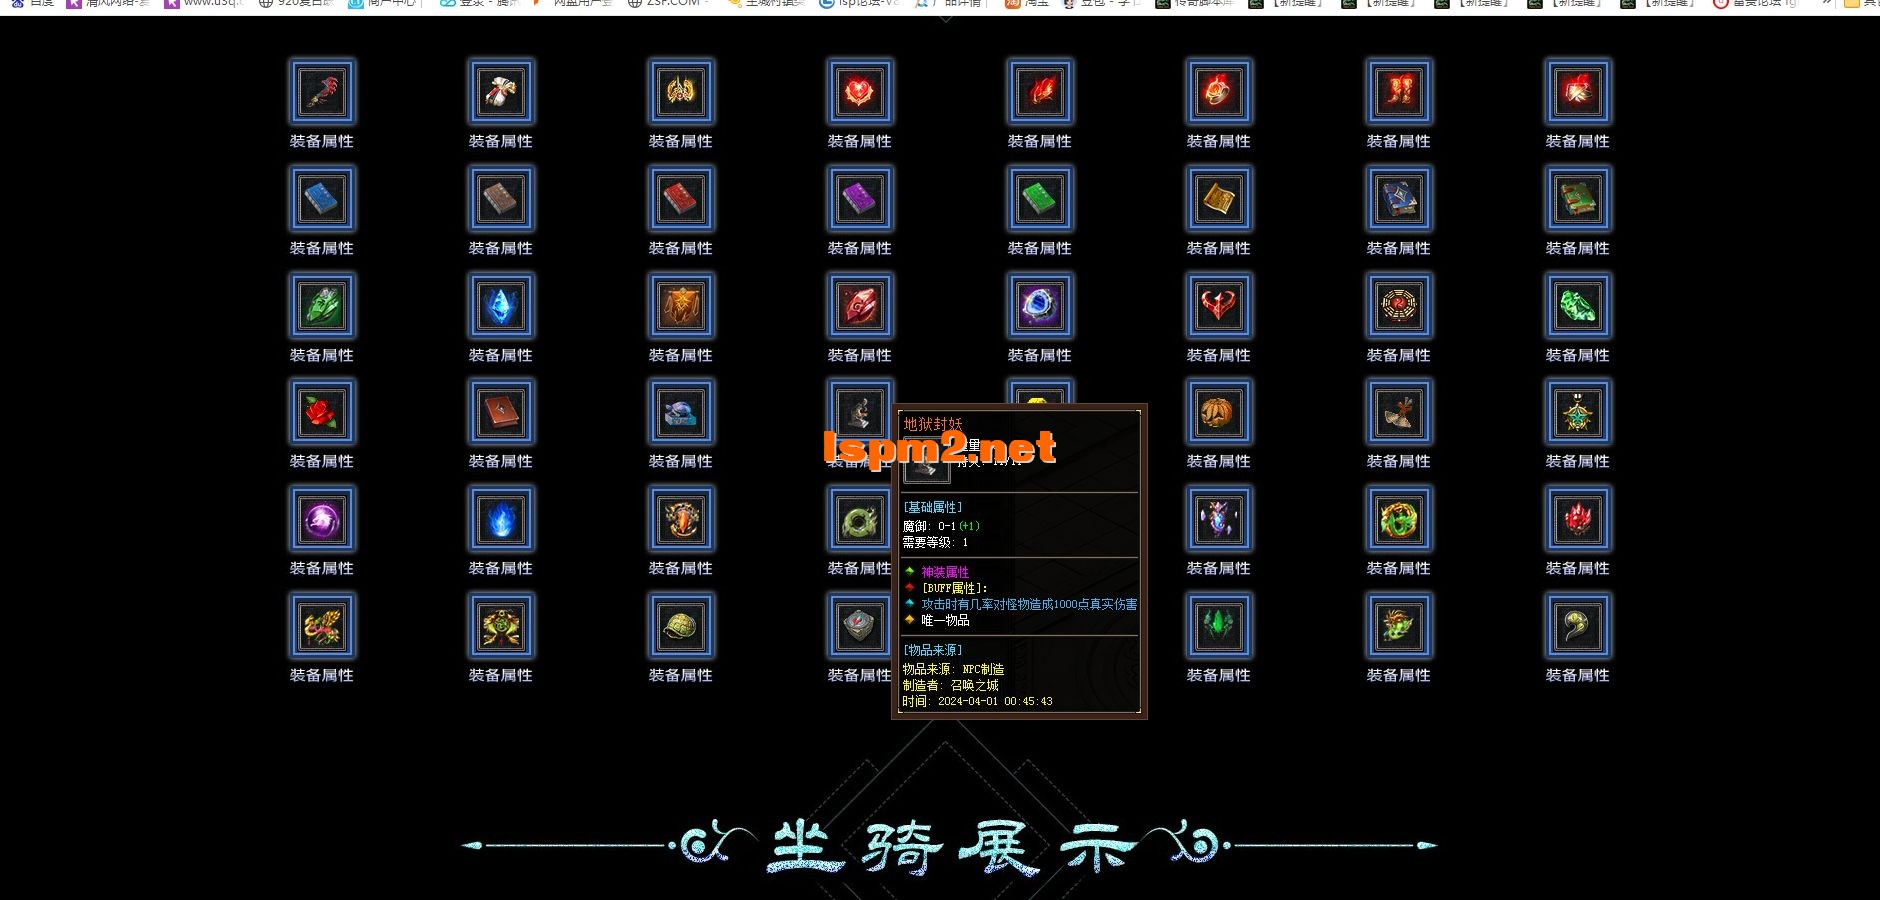Open the winged blue gem ornament icon
Screen dimensions: 1880x900
(x=1219, y=519)
